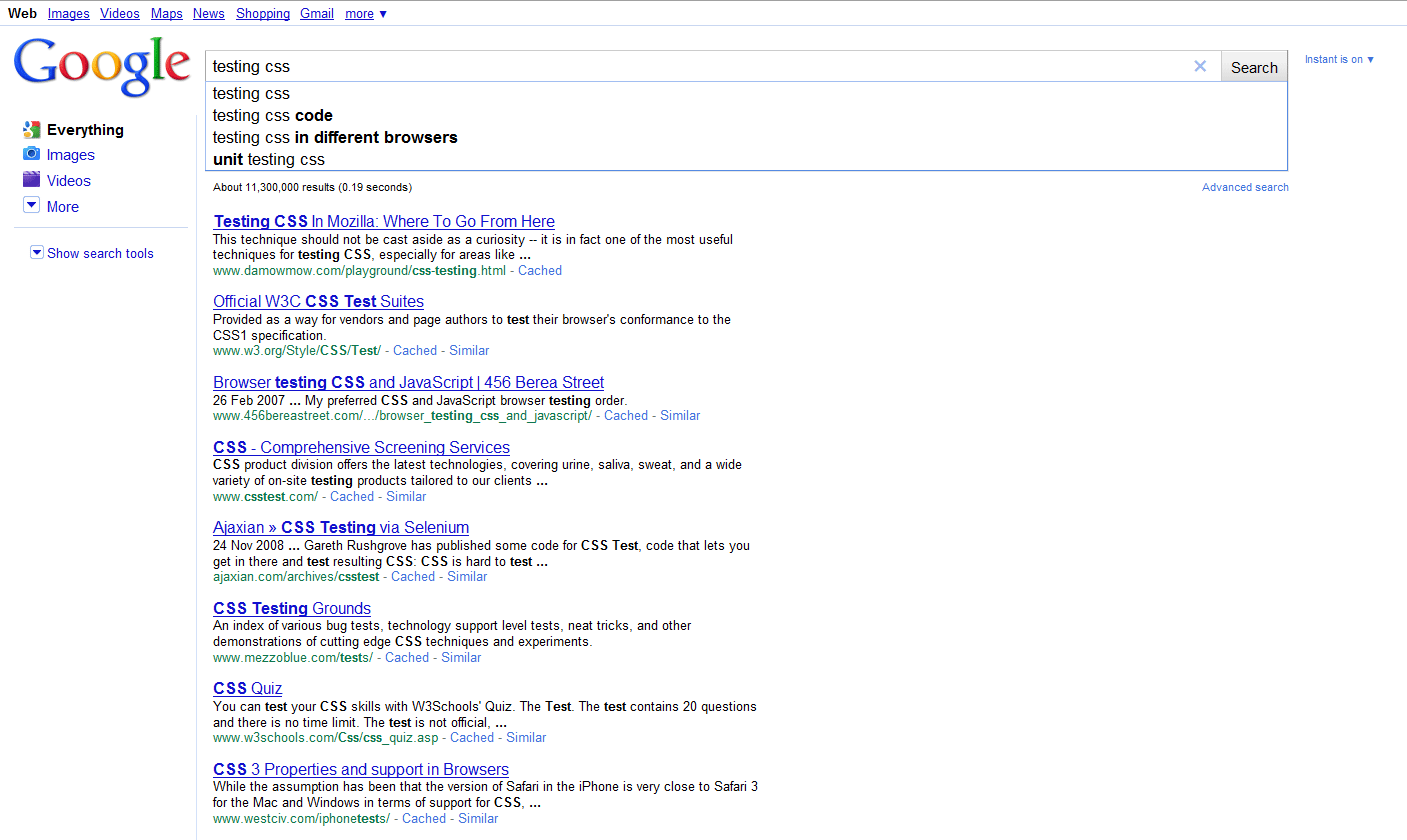Click the Google logo
Image resolution: width=1407 pixels, height=840 pixels.
click(x=102, y=66)
